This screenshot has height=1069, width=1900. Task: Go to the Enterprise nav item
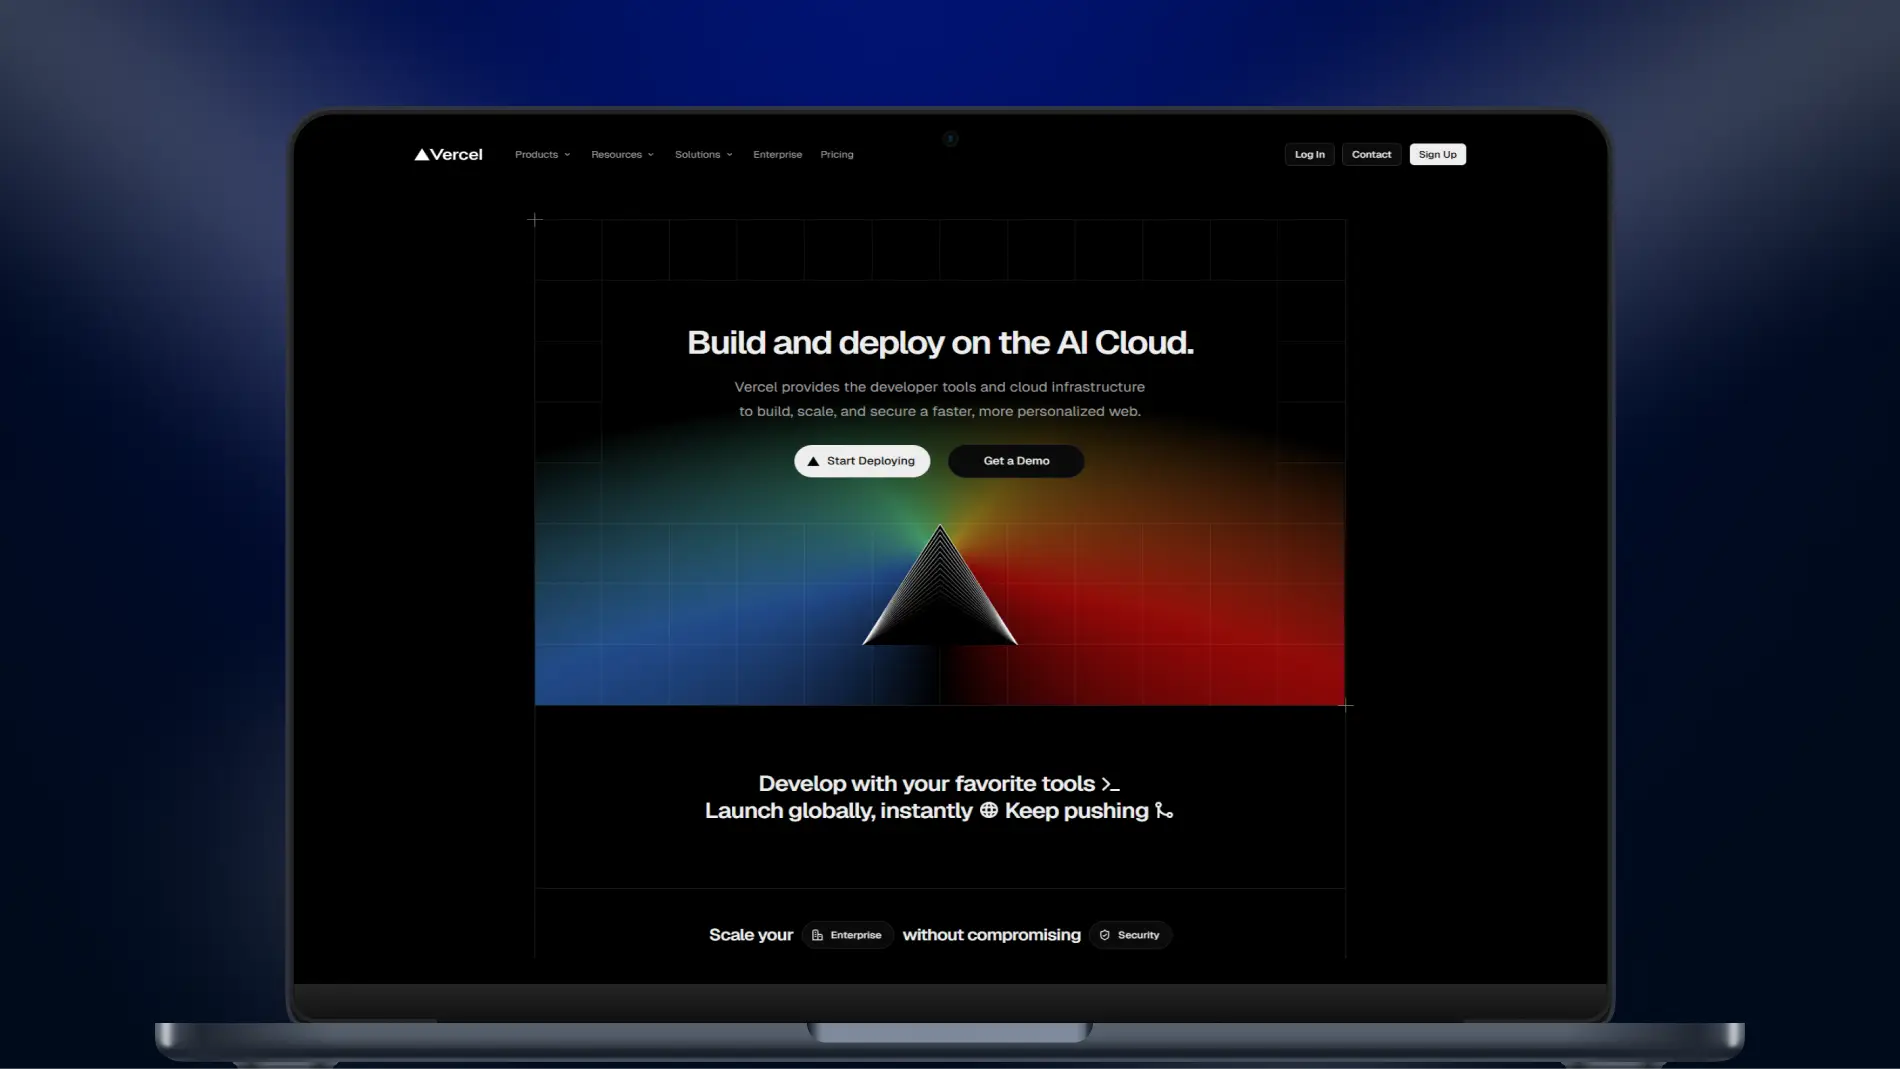pos(777,155)
